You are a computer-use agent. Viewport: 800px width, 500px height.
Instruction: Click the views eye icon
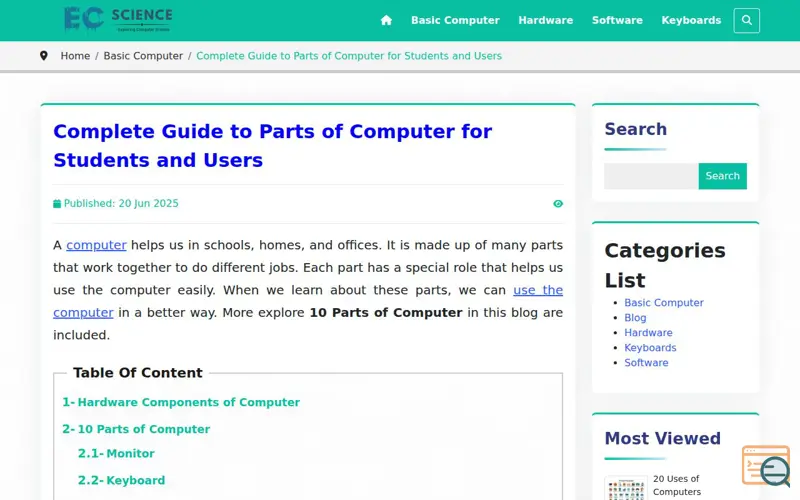(558, 204)
